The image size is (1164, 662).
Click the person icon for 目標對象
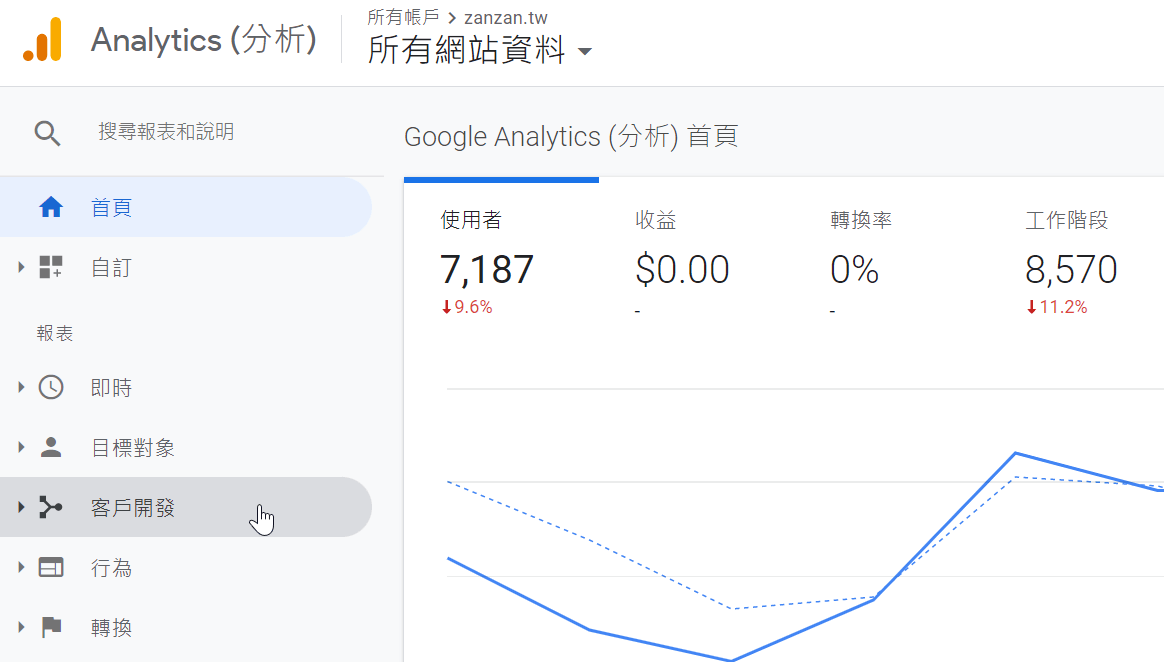point(50,448)
